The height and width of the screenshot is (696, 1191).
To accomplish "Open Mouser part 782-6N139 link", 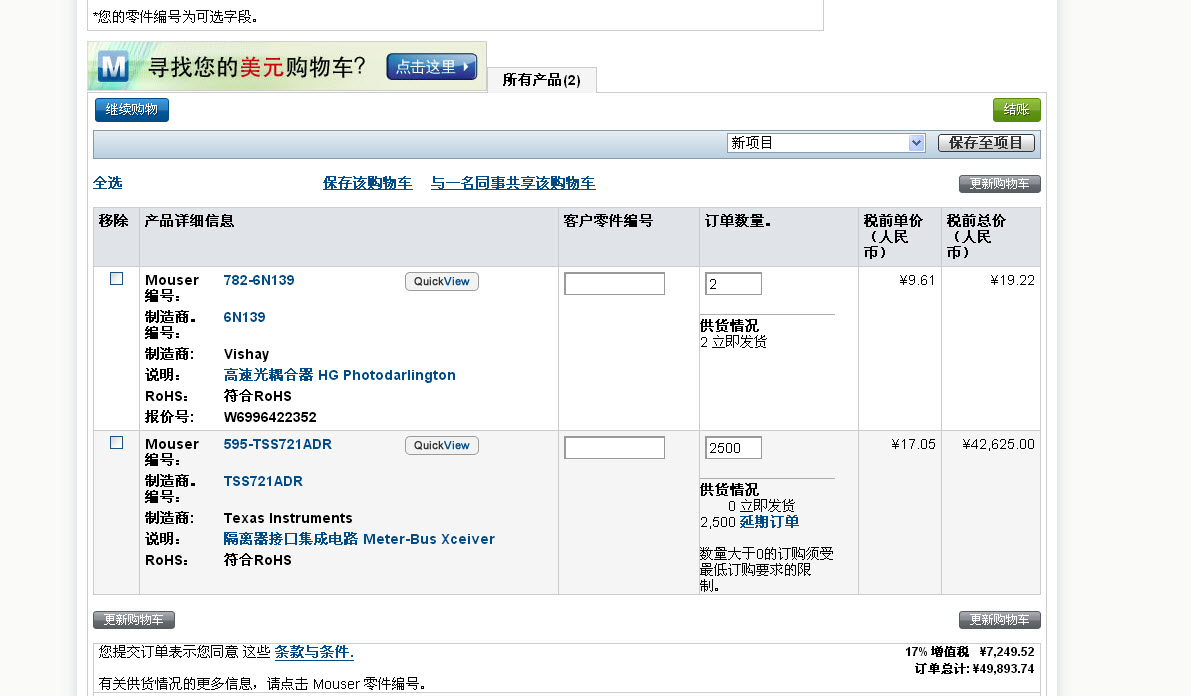I will 259,280.
